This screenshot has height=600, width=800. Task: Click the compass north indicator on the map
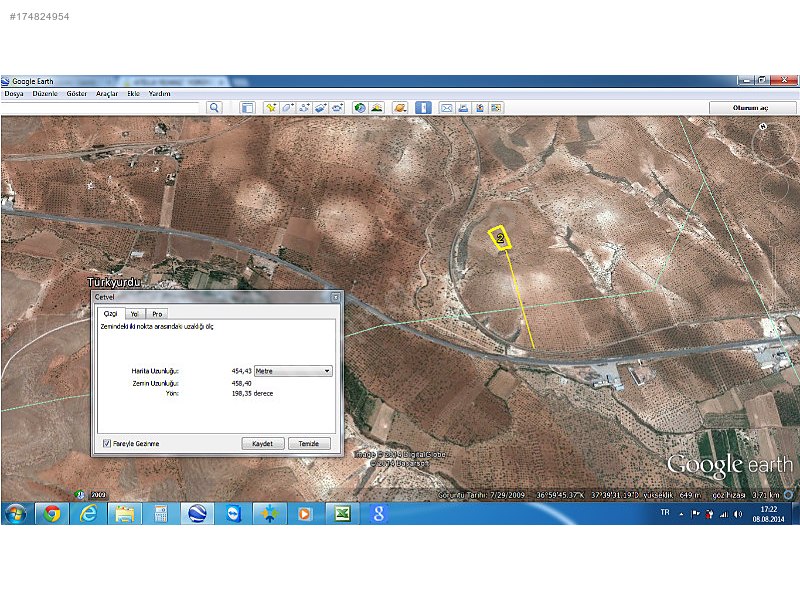763,126
